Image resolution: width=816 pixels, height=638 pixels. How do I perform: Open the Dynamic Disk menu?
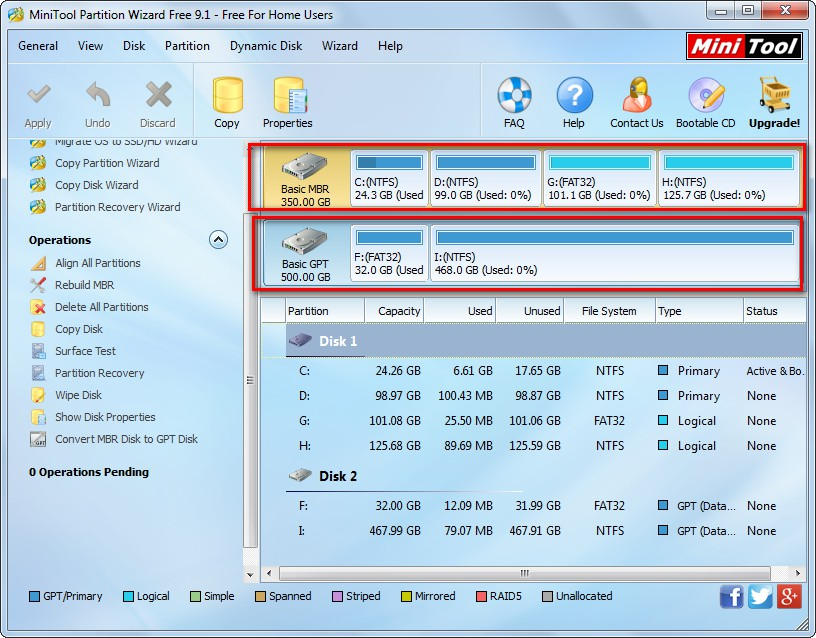coord(266,46)
